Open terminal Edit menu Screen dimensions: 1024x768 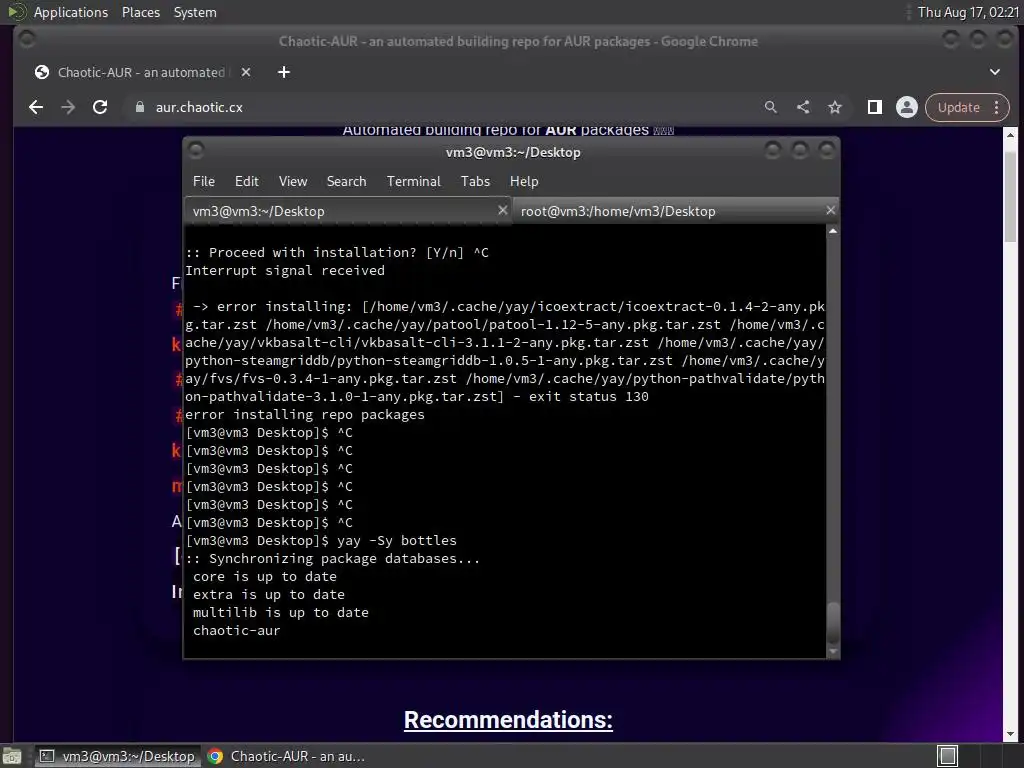coord(246,181)
